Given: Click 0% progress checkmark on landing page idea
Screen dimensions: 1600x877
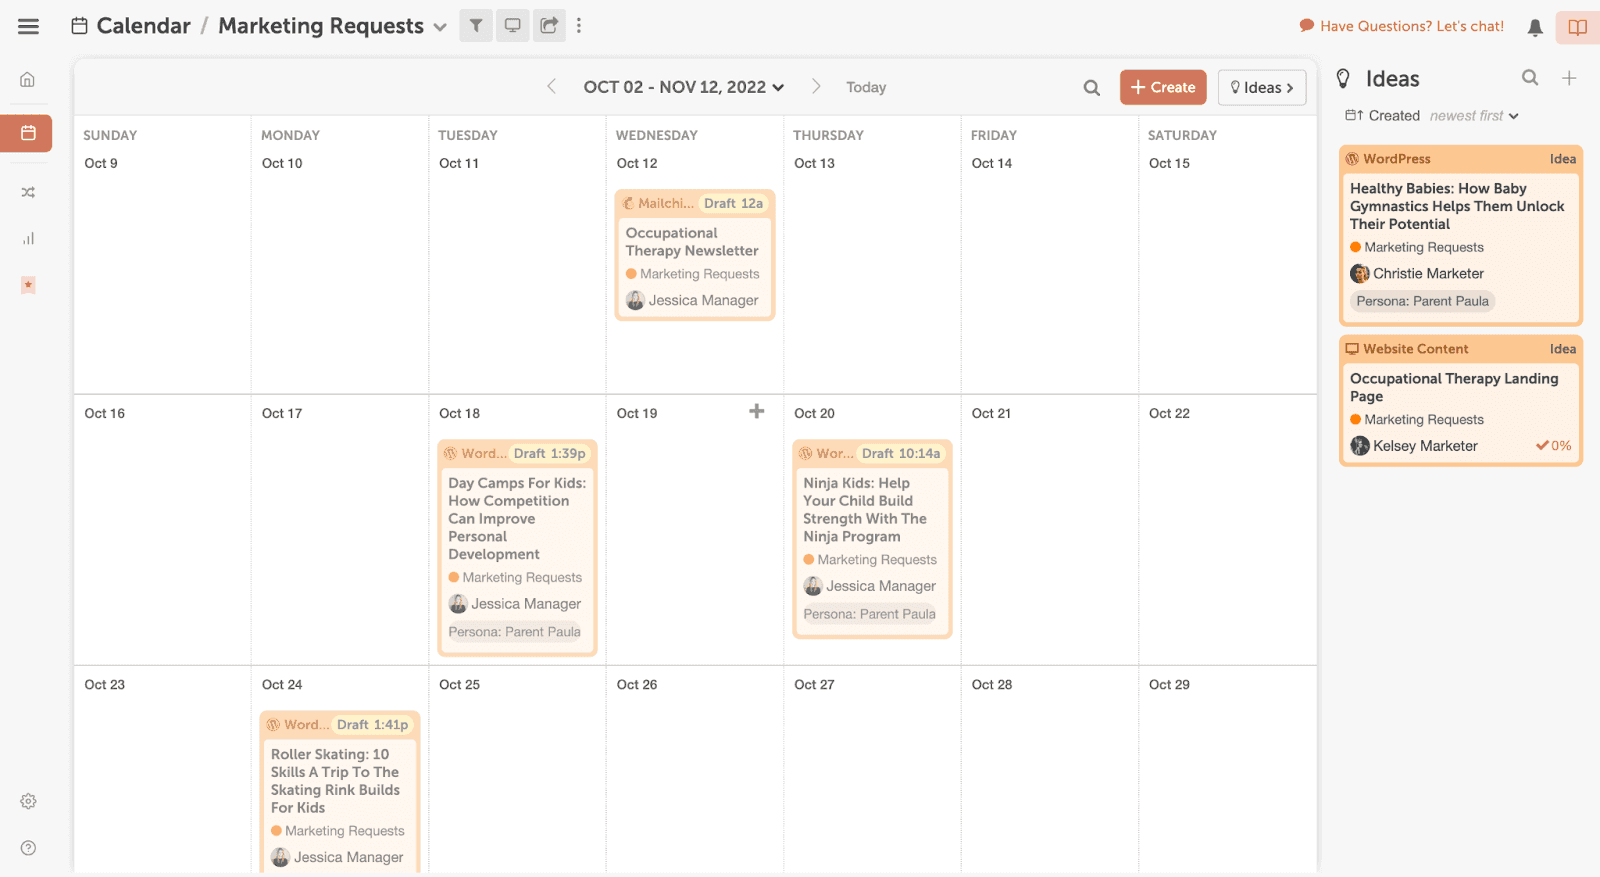Looking at the screenshot, I should click(1553, 446).
